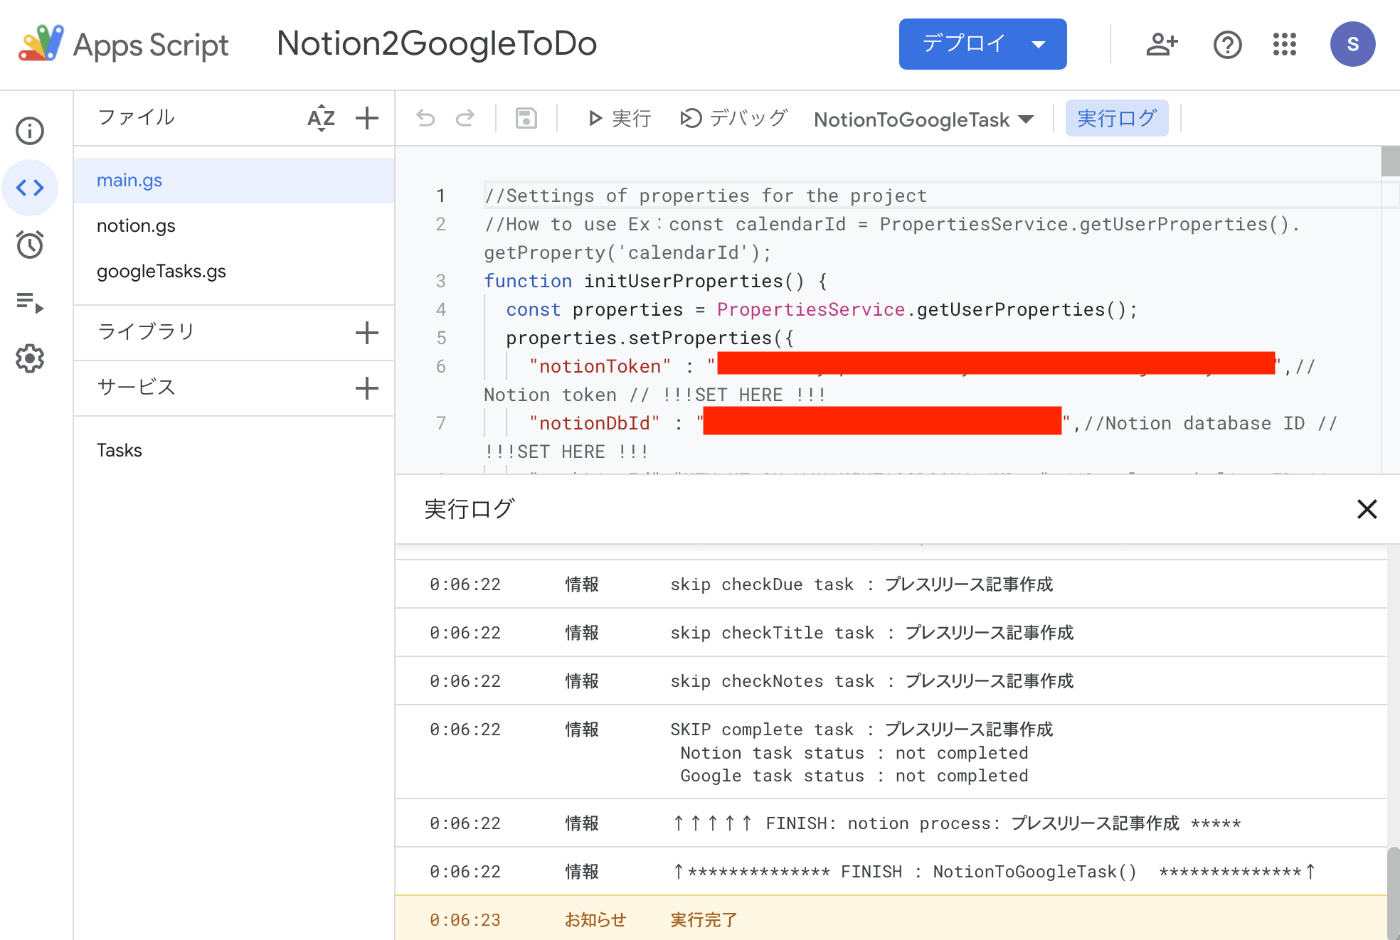Open the Google apps grid icon

(x=1284, y=44)
